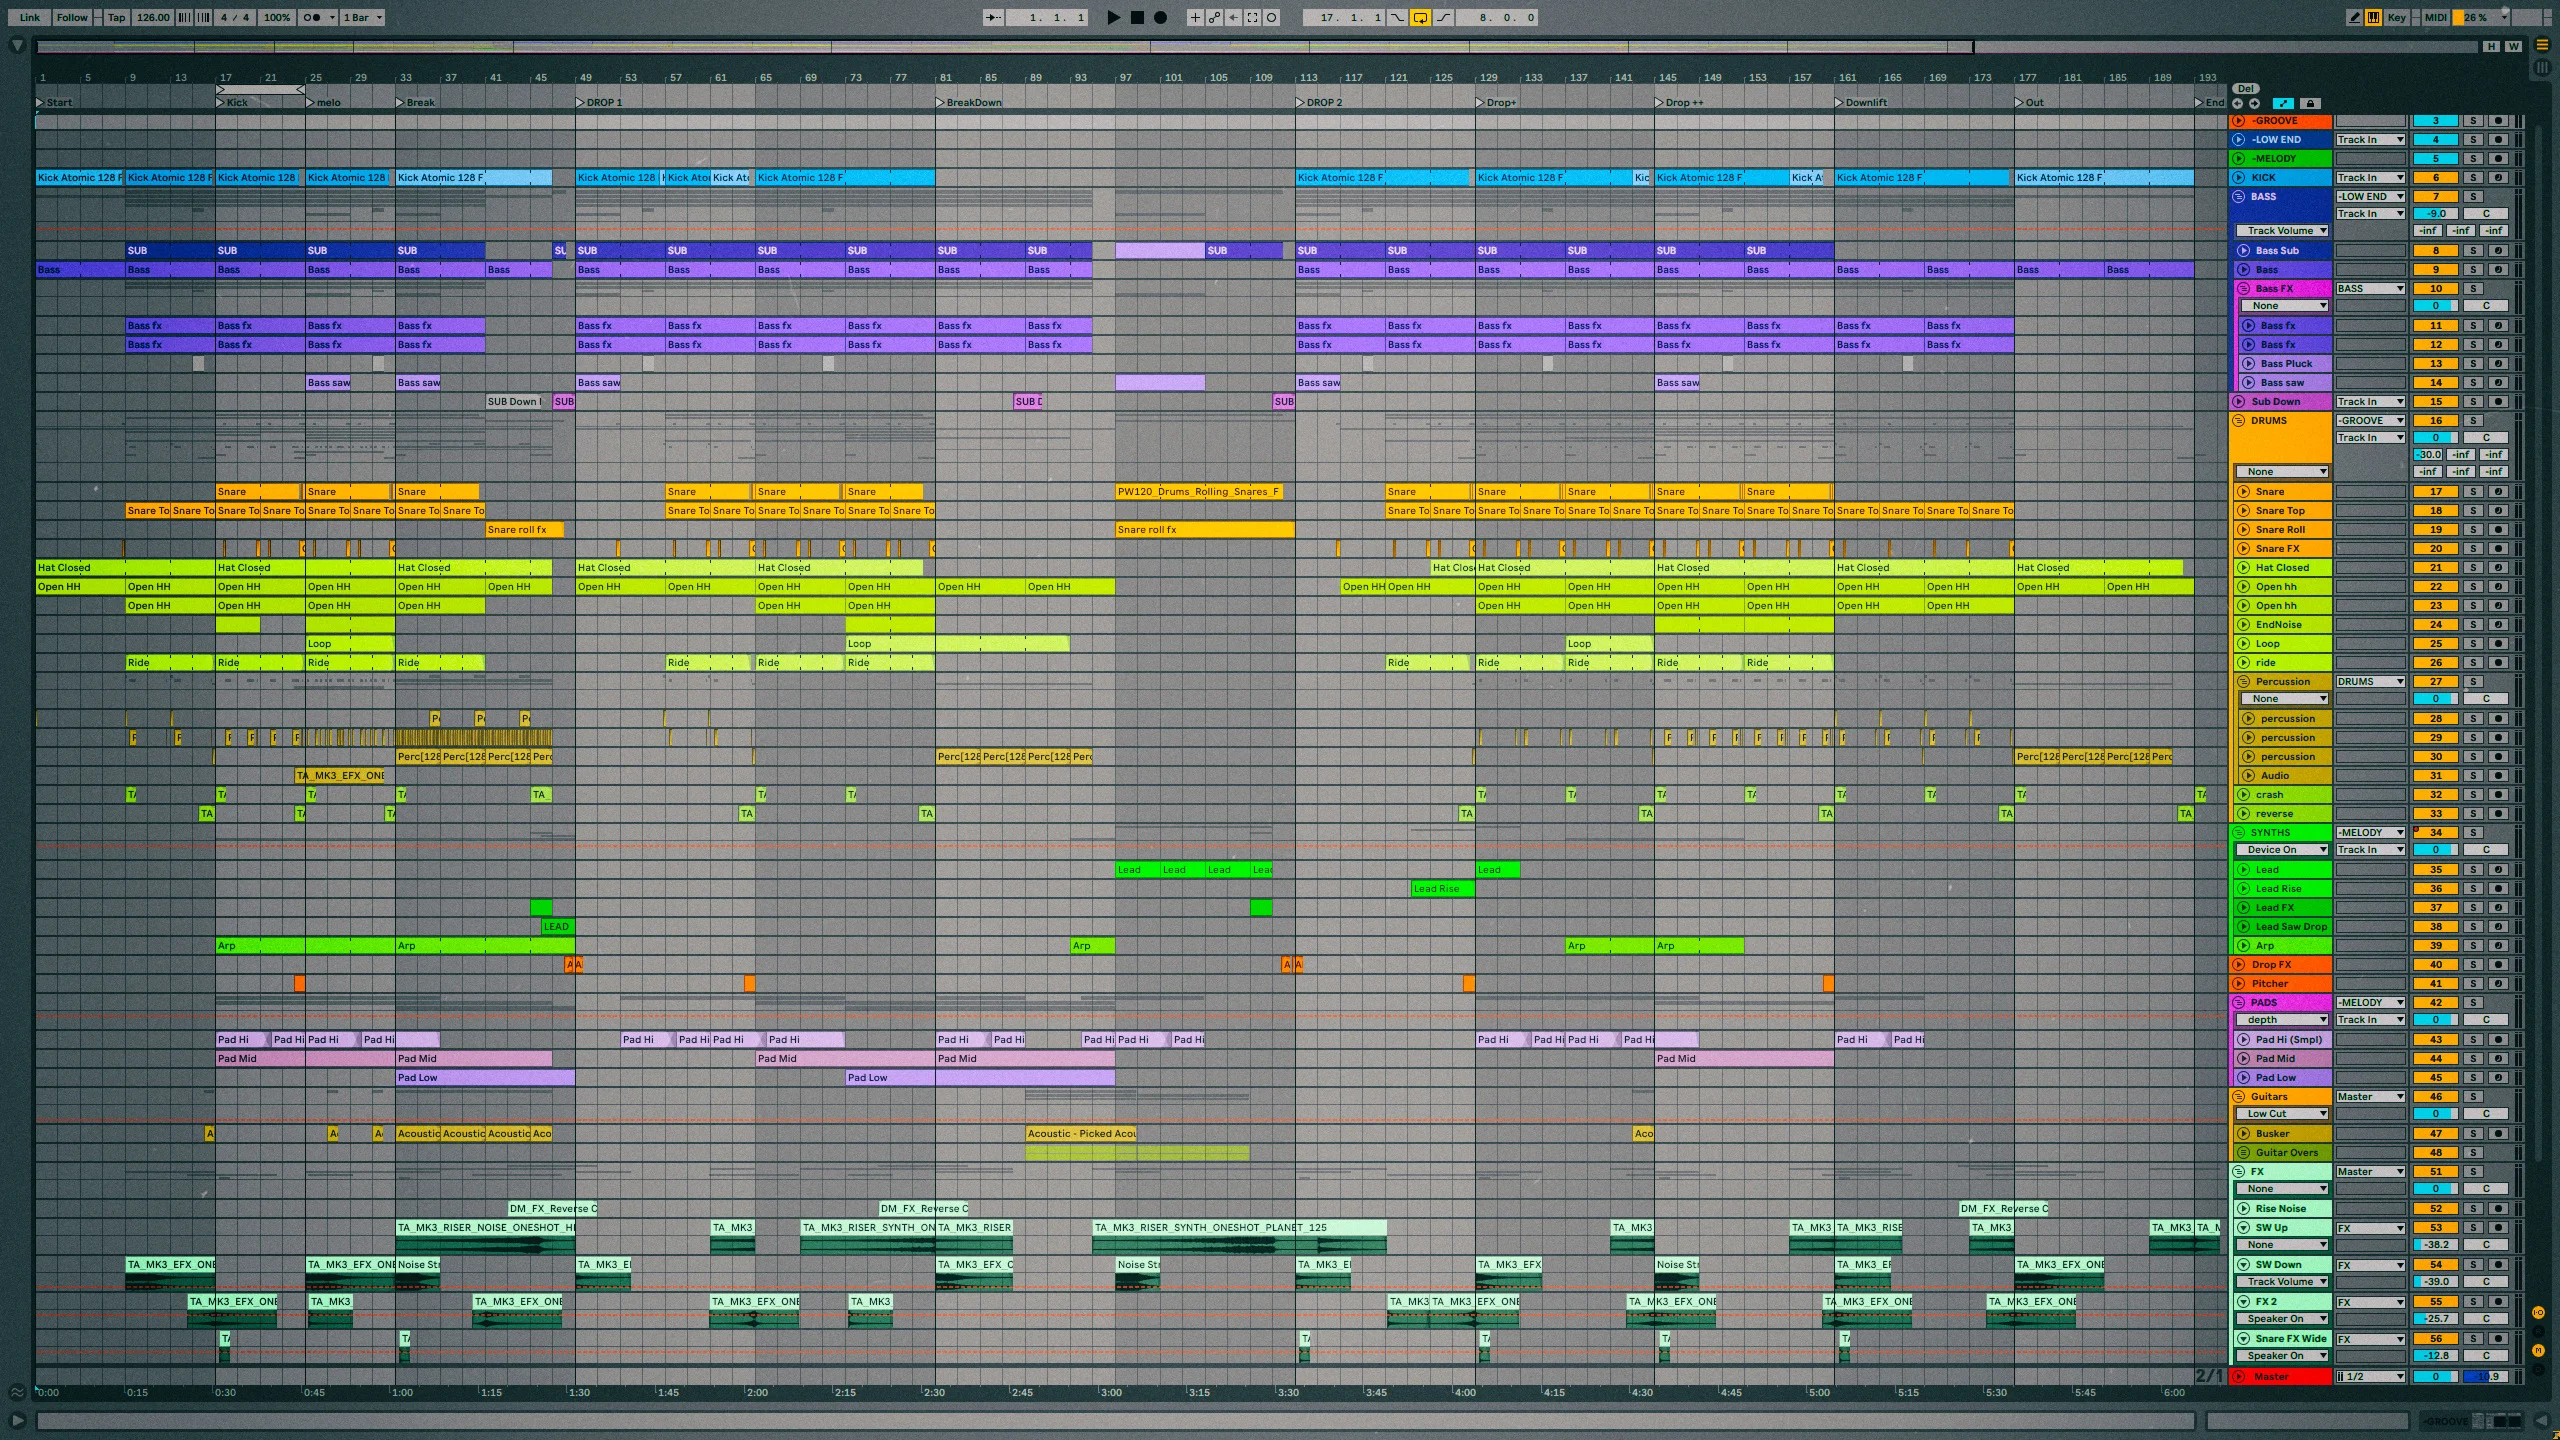Image resolution: width=2560 pixels, height=1440 pixels.
Task: Show overview via wave icon
Action: (x=17, y=1392)
